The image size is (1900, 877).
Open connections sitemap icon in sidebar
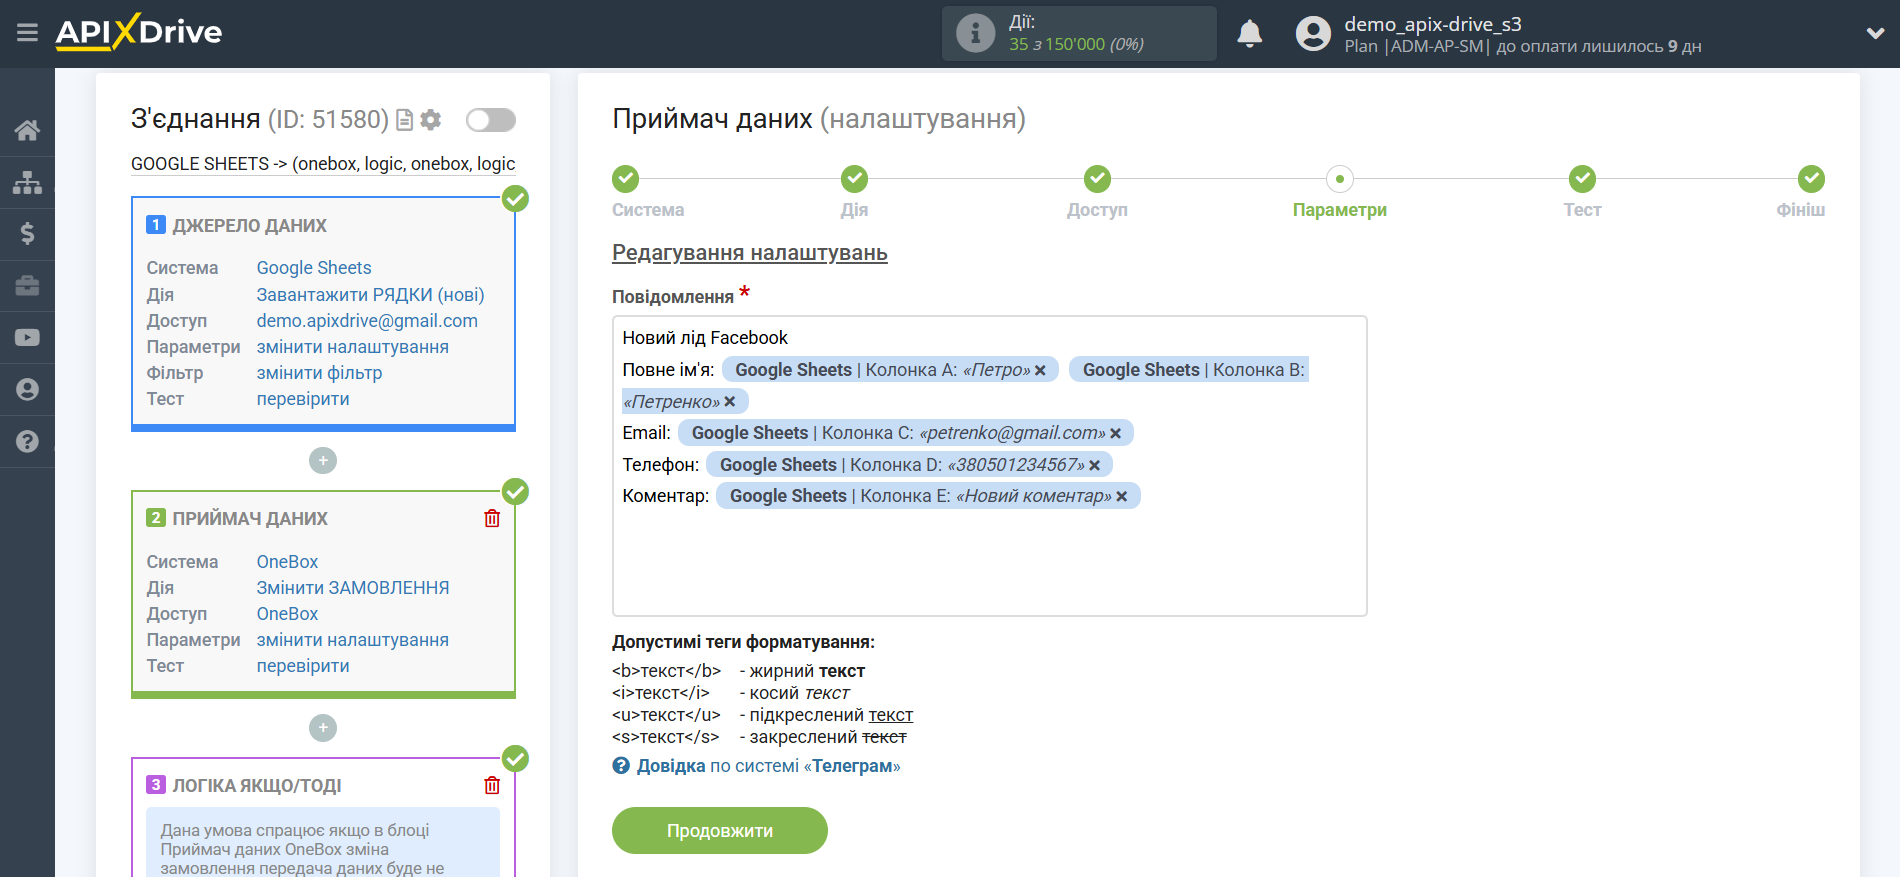pos(27,182)
